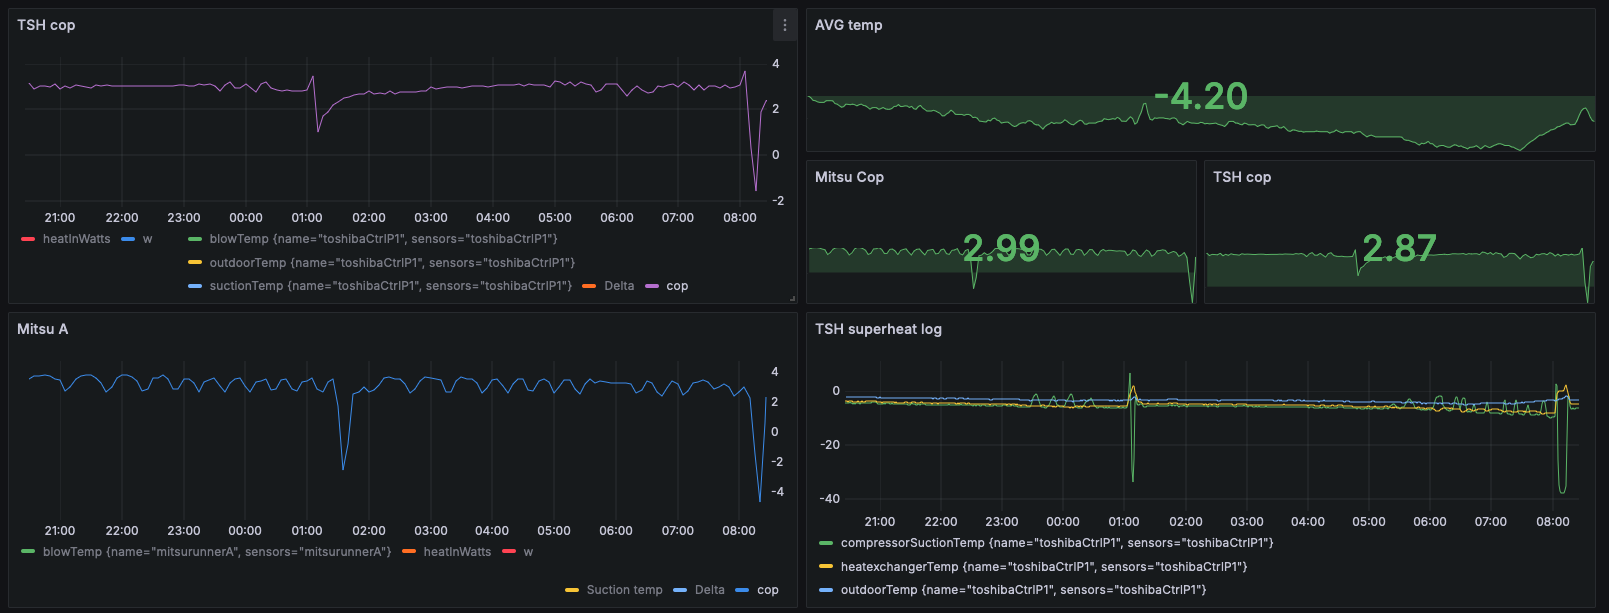The height and width of the screenshot is (613, 1609).
Task: Click the -4.20 value in the AVG temp panel
Action: coord(1200,97)
